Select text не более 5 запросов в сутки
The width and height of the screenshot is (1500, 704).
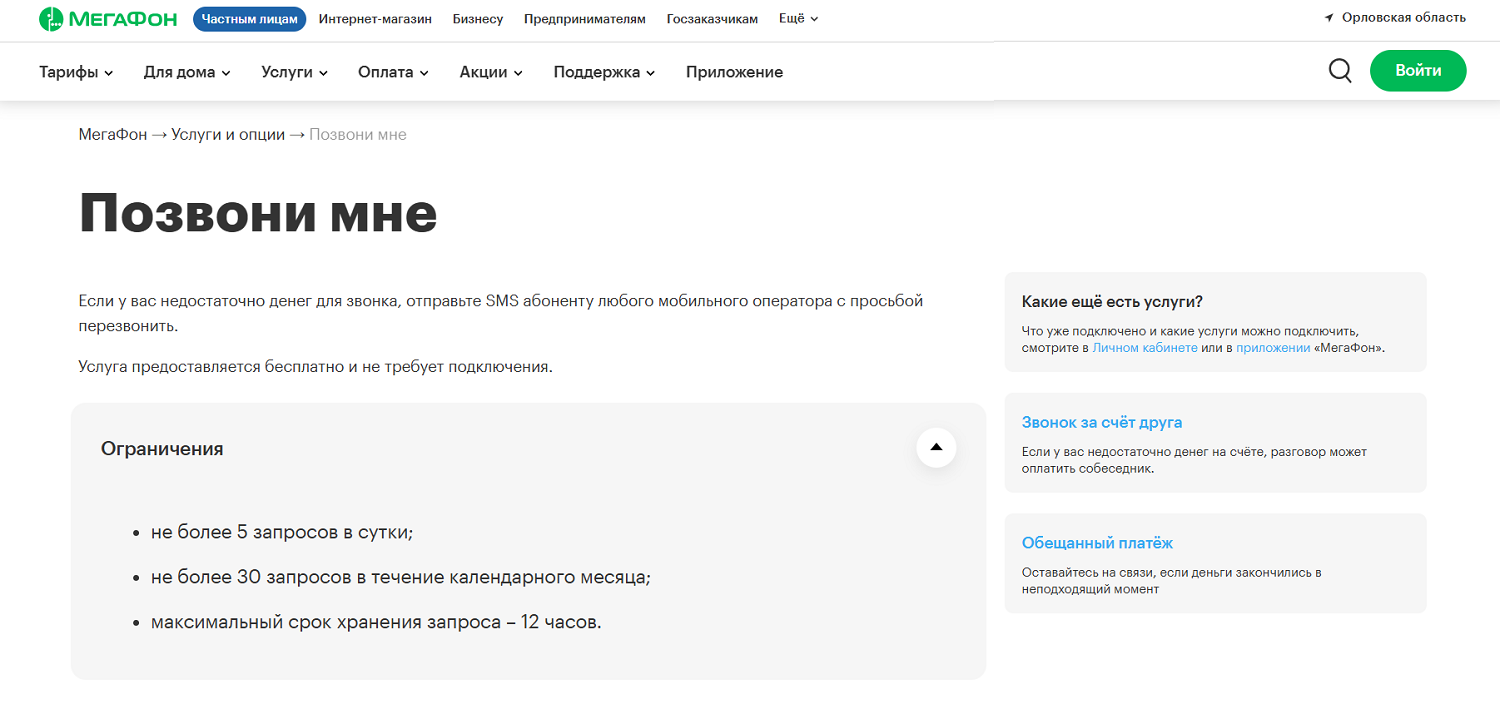282,533
